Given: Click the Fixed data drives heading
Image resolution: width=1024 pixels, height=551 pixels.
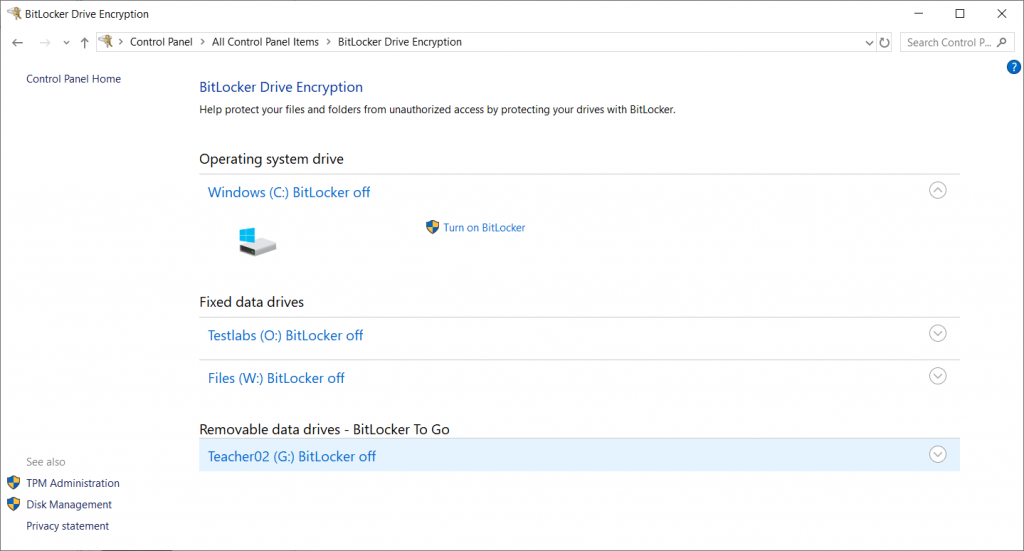Looking at the screenshot, I should point(251,302).
